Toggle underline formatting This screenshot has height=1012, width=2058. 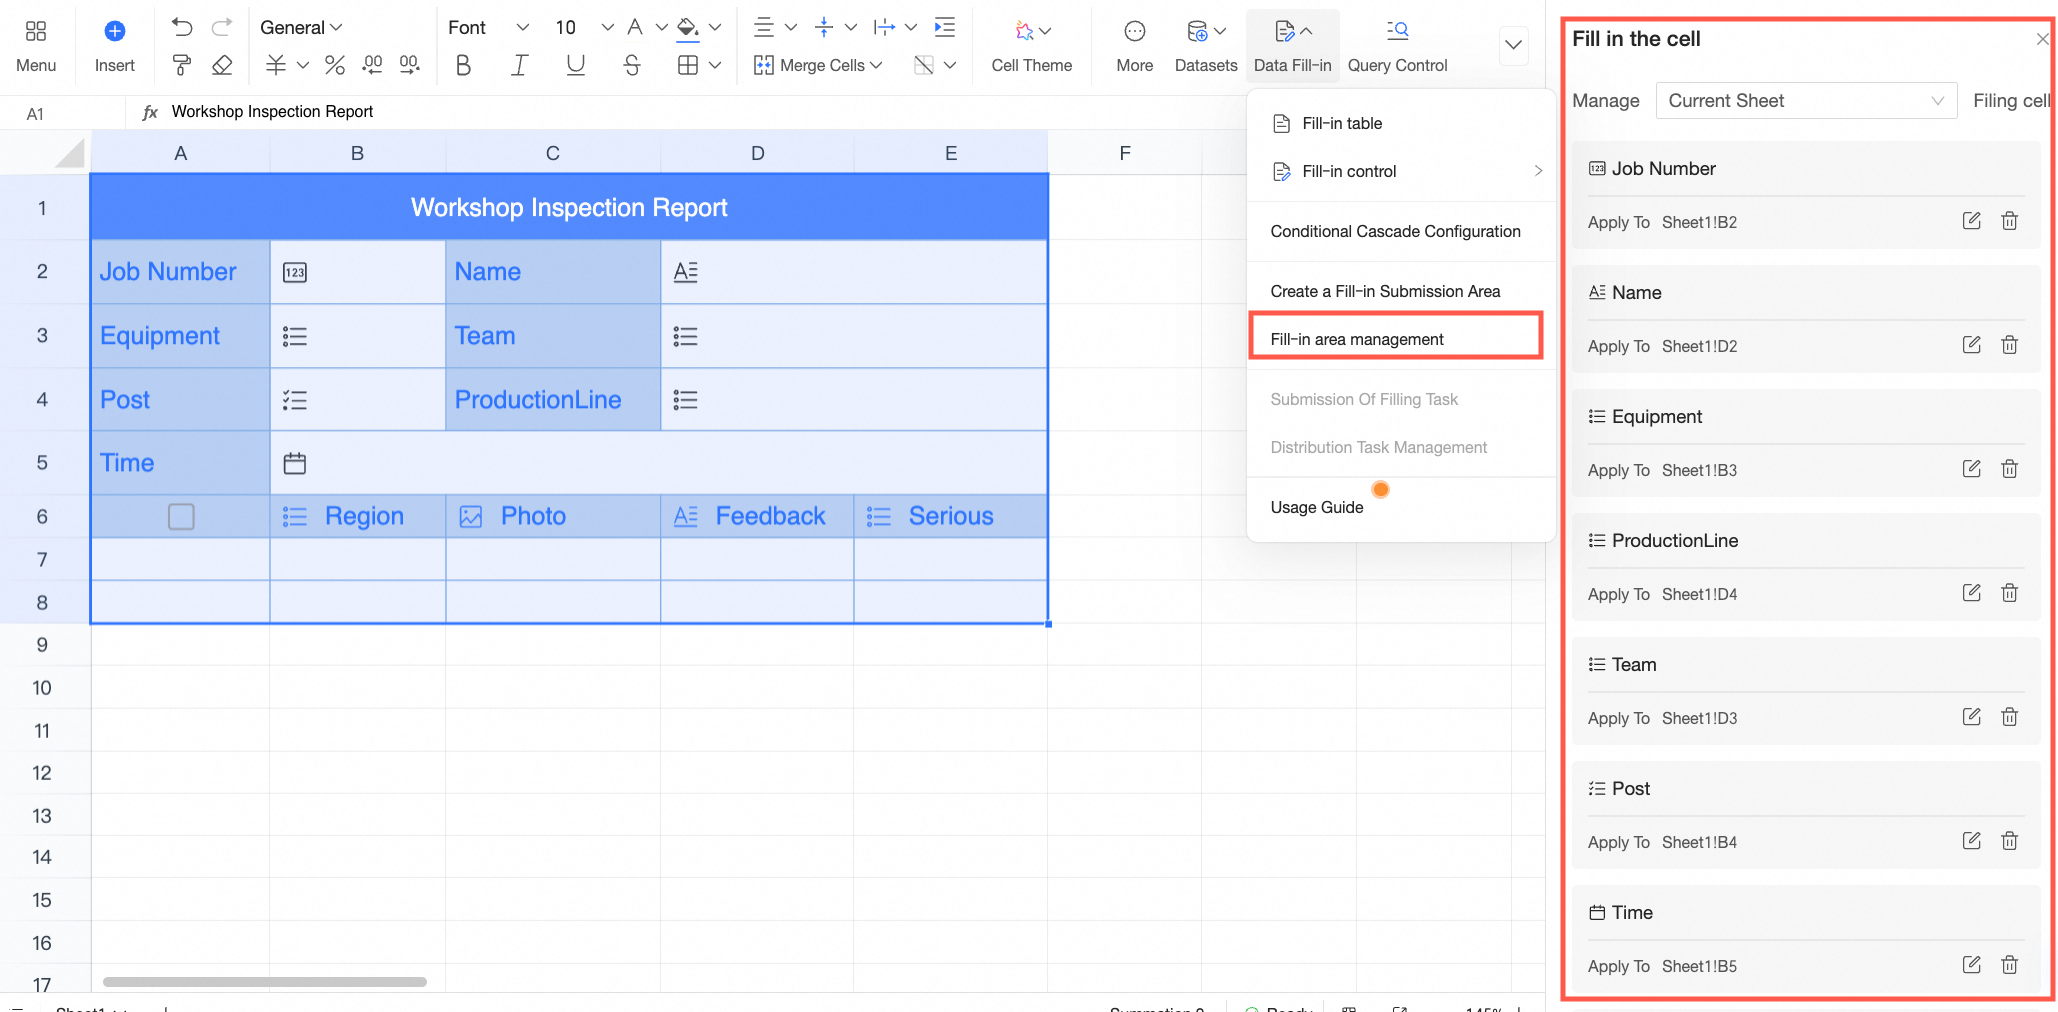(x=575, y=65)
